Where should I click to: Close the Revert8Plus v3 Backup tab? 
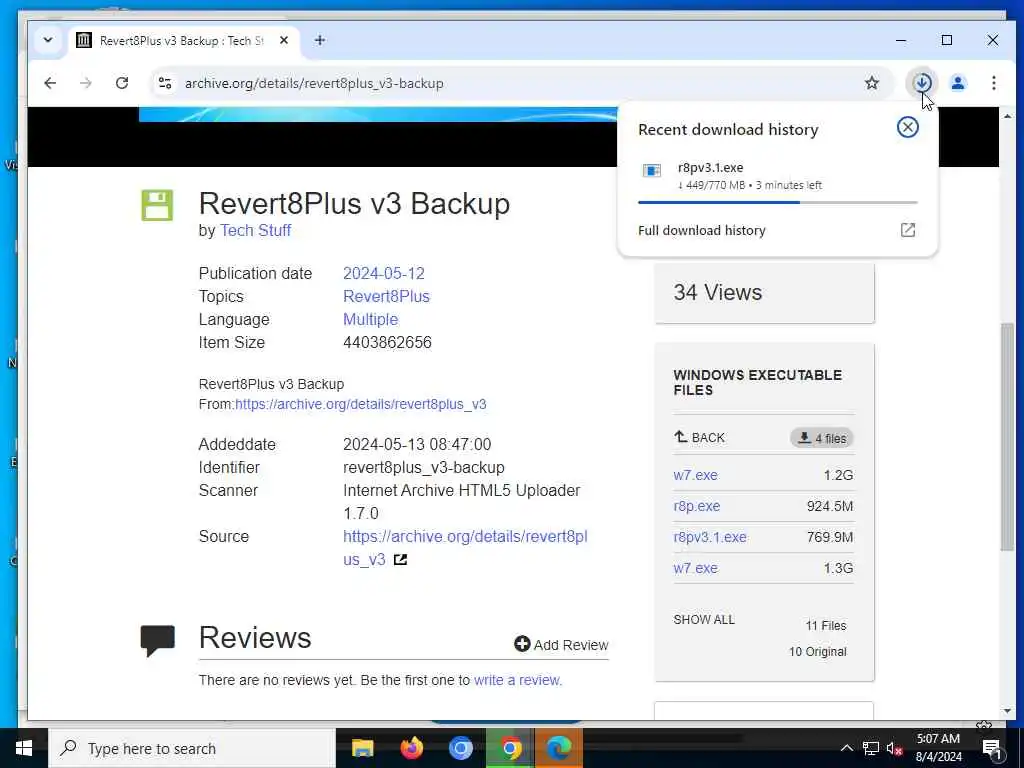point(283,40)
